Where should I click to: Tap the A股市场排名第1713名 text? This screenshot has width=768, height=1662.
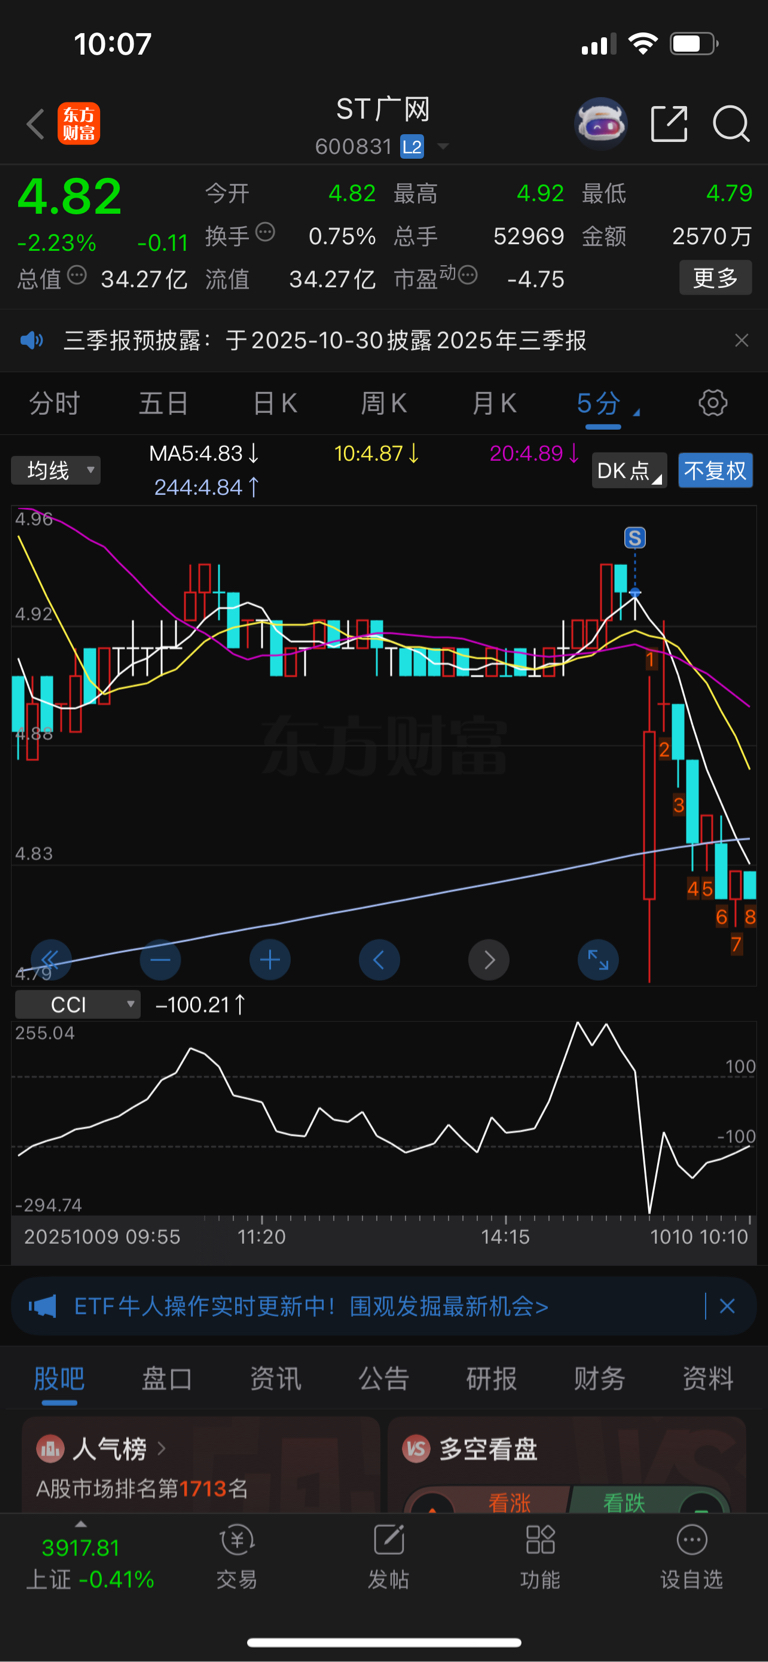click(x=142, y=1488)
